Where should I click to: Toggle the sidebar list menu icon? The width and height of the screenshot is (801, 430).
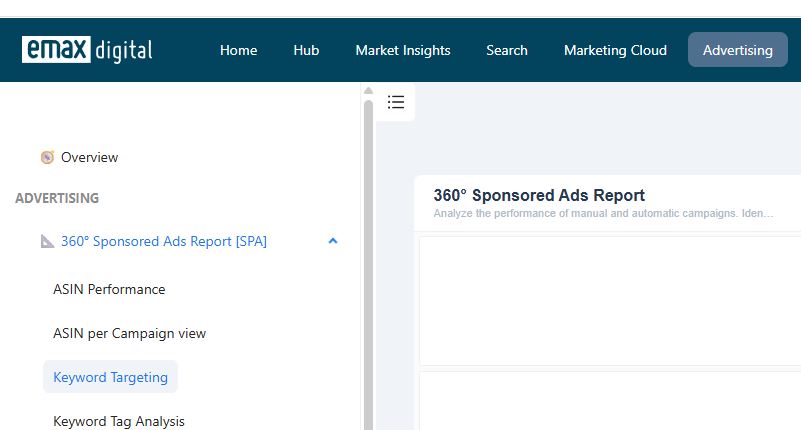point(396,102)
